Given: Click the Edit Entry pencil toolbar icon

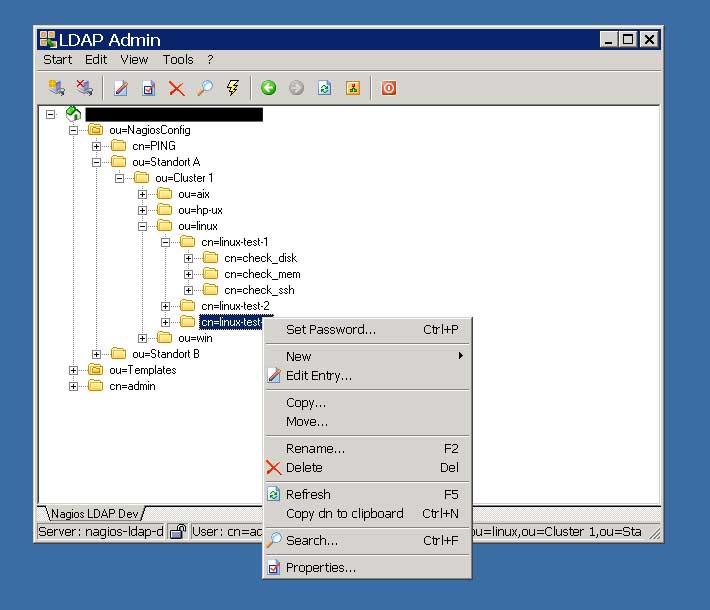Looking at the screenshot, I should [x=121, y=88].
